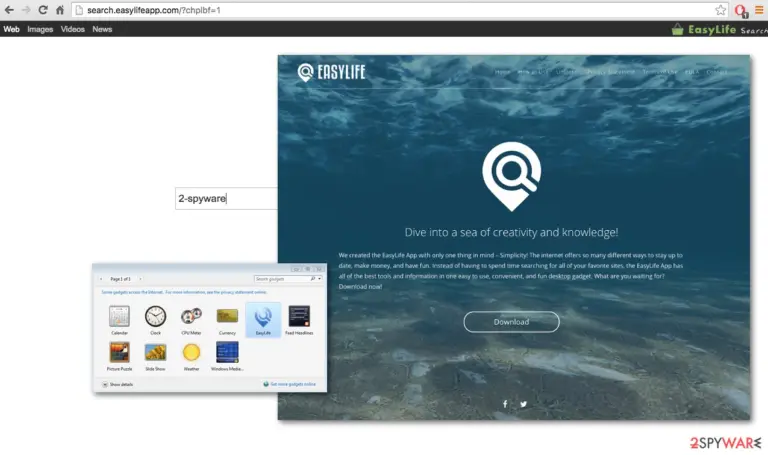Open the EULA navigation link
Image resolution: width=768 pixels, height=455 pixels.
click(x=692, y=72)
